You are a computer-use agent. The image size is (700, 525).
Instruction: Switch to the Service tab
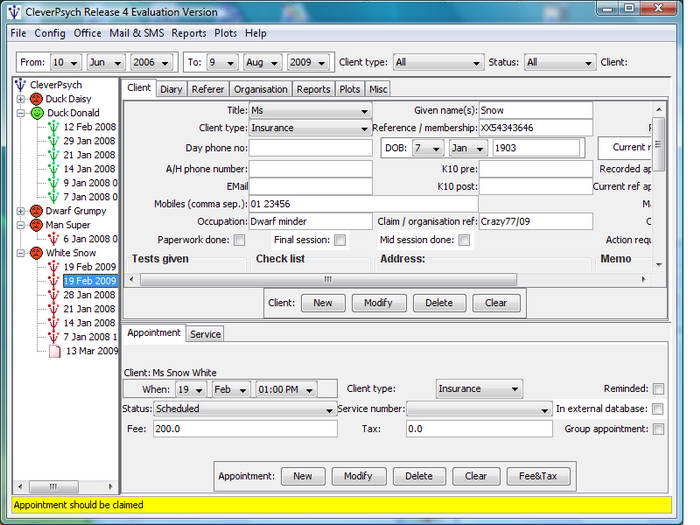pos(205,334)
